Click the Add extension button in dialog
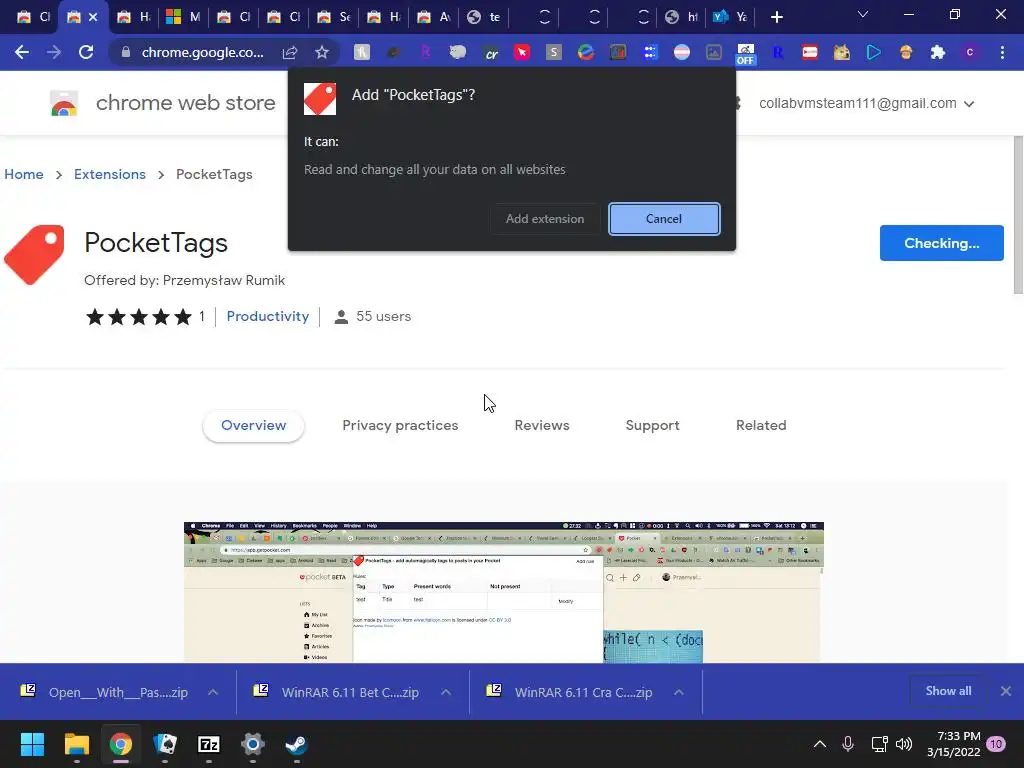Image resolution: width=1024 pixels, height=768 pixels. click(x=545, y=219)
